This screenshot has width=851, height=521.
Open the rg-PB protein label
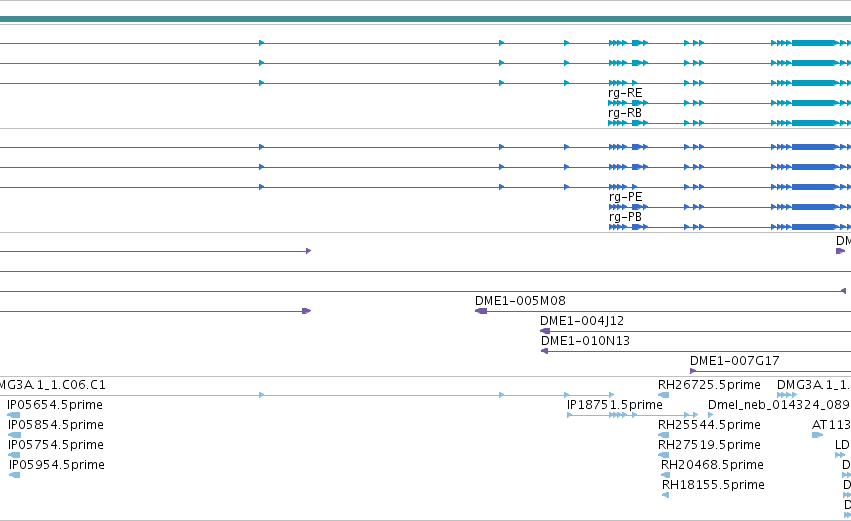[x=625, y=217]
